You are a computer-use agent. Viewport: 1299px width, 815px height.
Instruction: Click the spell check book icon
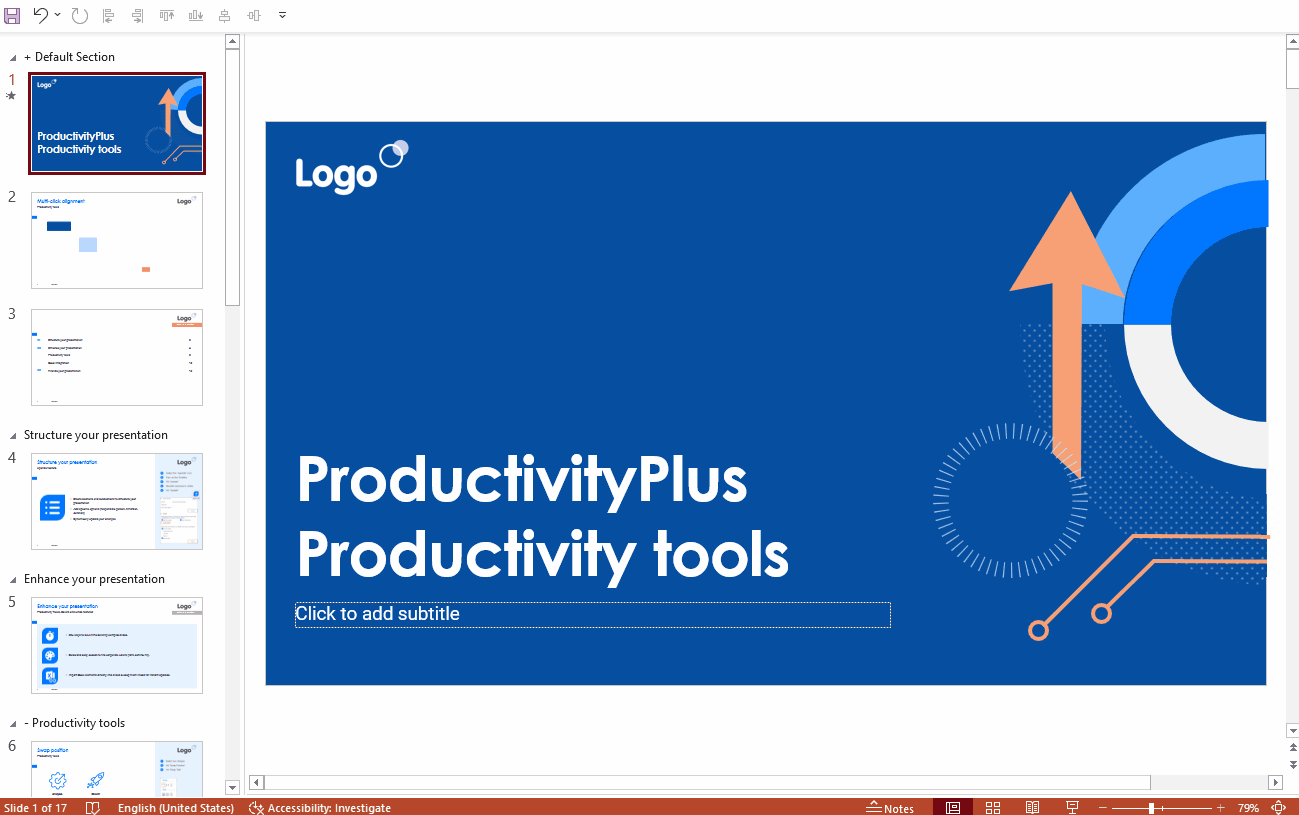point(92,807)
